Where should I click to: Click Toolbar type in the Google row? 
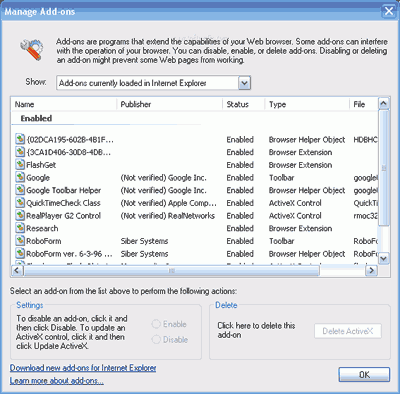[x=281, y=177]
